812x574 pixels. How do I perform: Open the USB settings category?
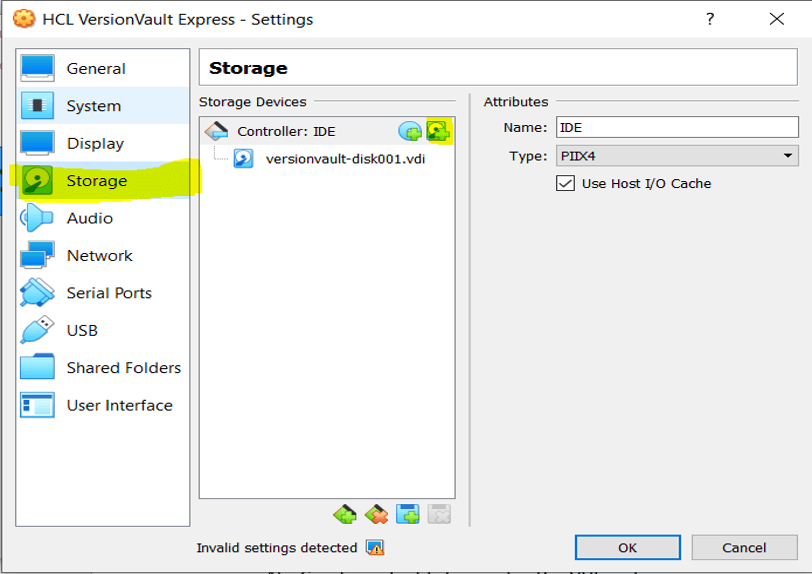pos(103,331)
